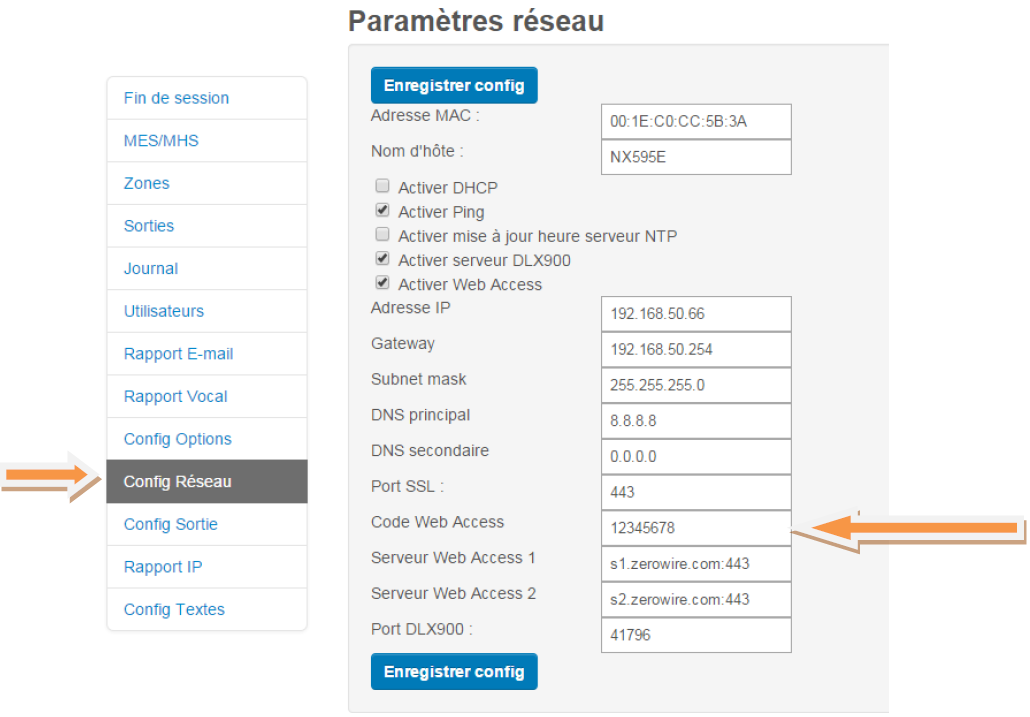The height and width of the screenshot is (717, 1030).
Task: Click the Adresse IP input field
Action: pyautogui.click(x=695, y=314)
